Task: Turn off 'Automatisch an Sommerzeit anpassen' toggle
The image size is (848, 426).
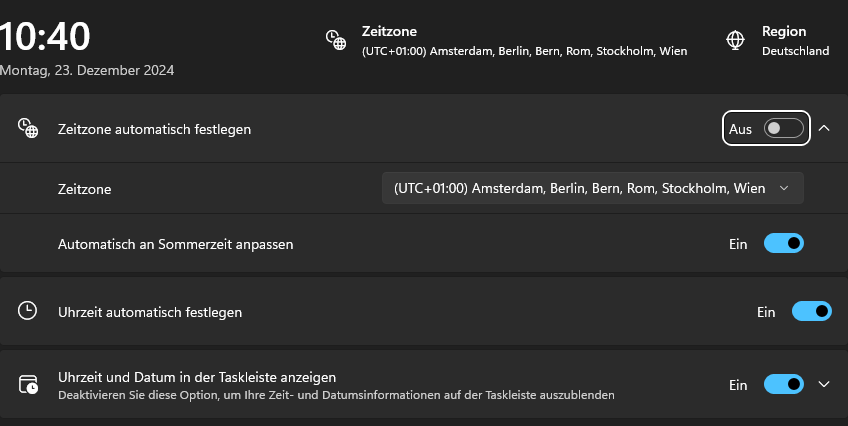Action: (x=783, y=243)
